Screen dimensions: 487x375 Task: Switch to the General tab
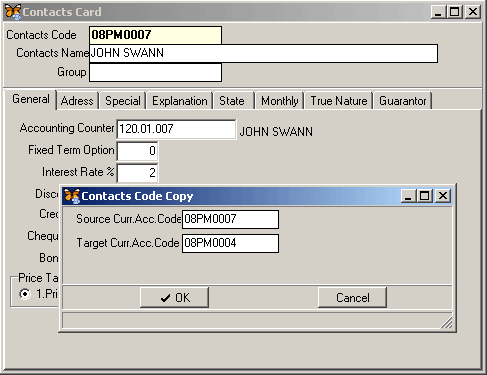(x=31, y=99)
